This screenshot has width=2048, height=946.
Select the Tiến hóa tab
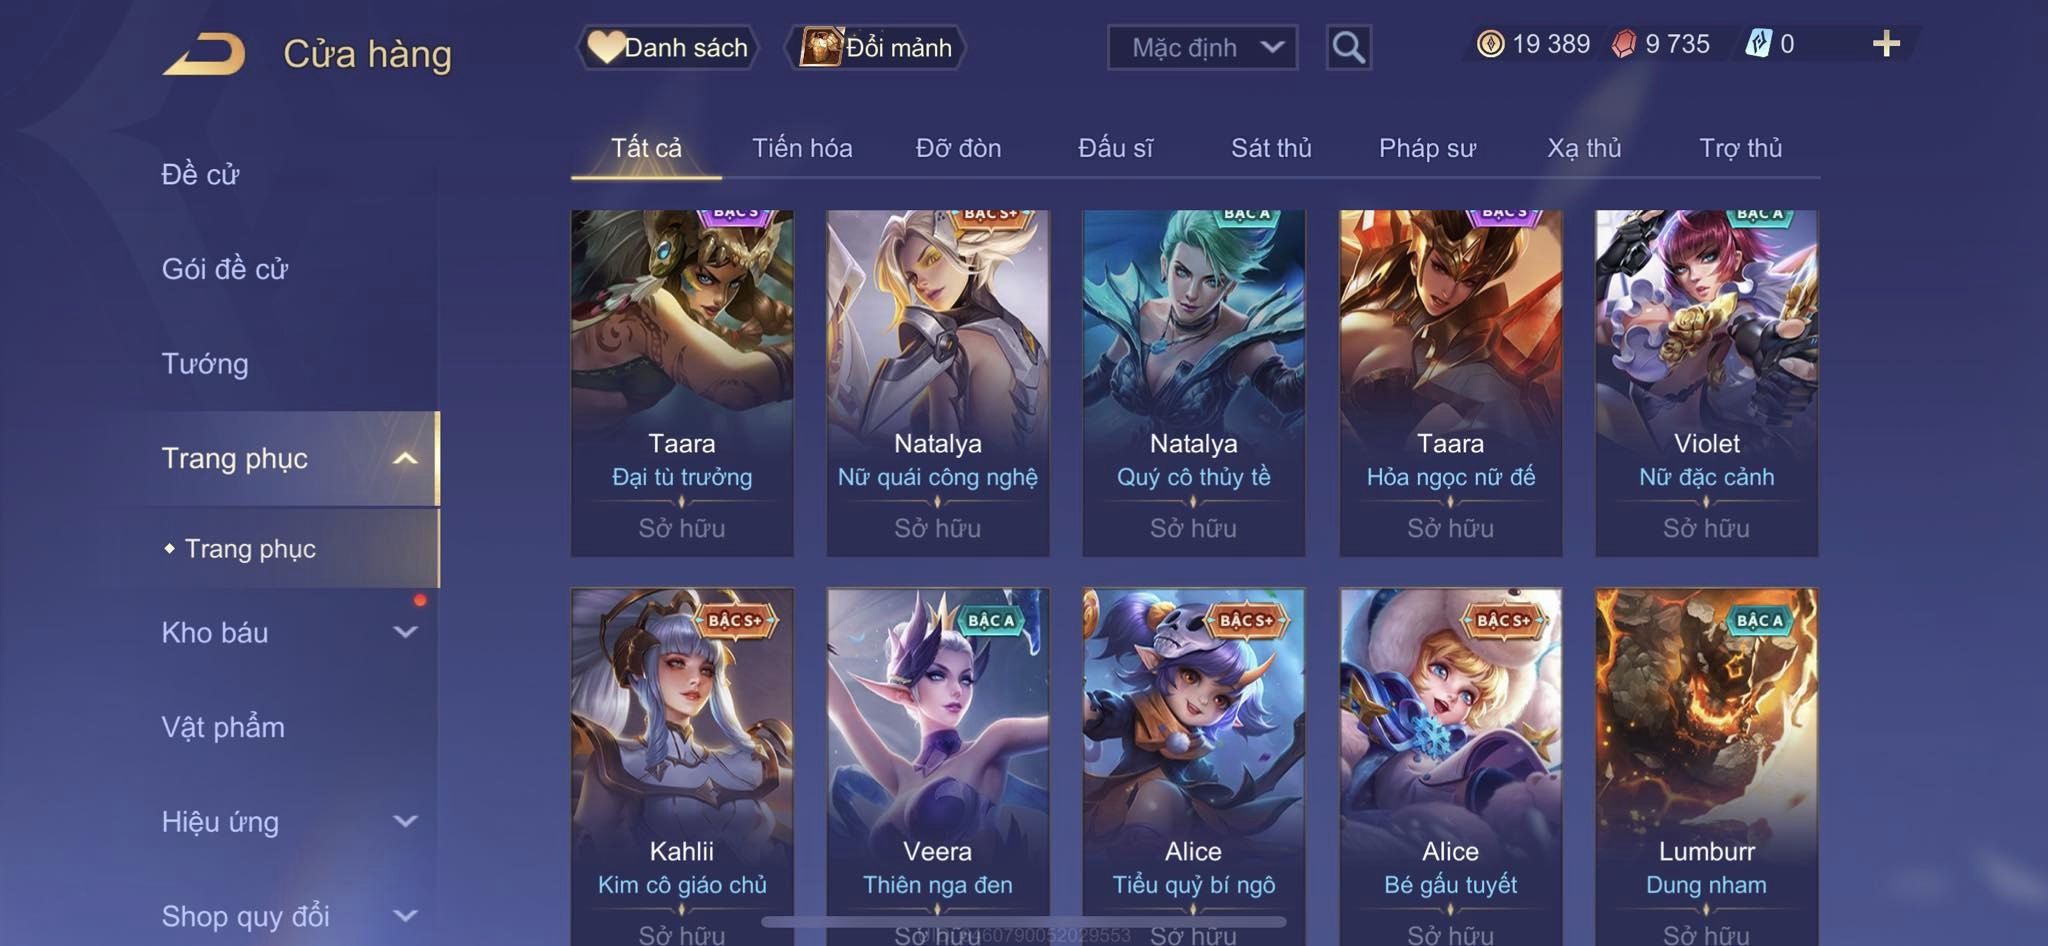pyautogui.click(x=802, y=148)
